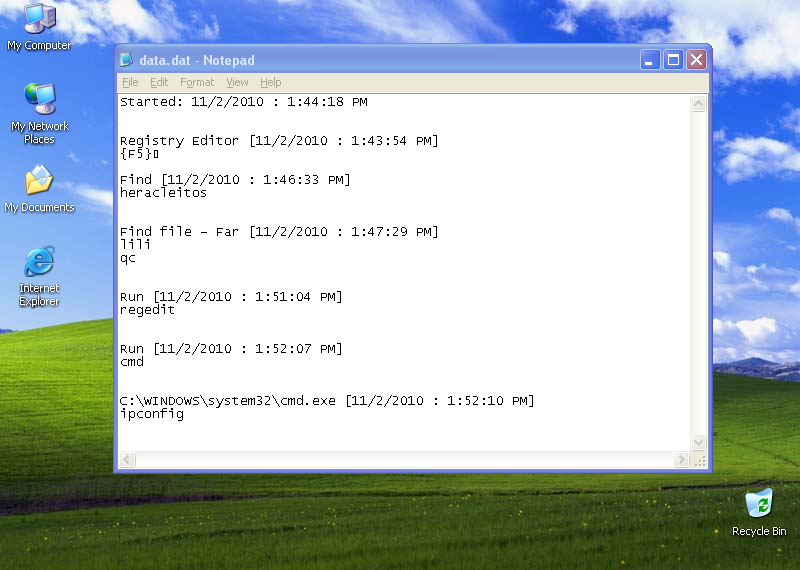Click the 'C:\WINDOWS\system32\cmd.exe' line
Screen dimensions: 800x570
coord(327,401)
